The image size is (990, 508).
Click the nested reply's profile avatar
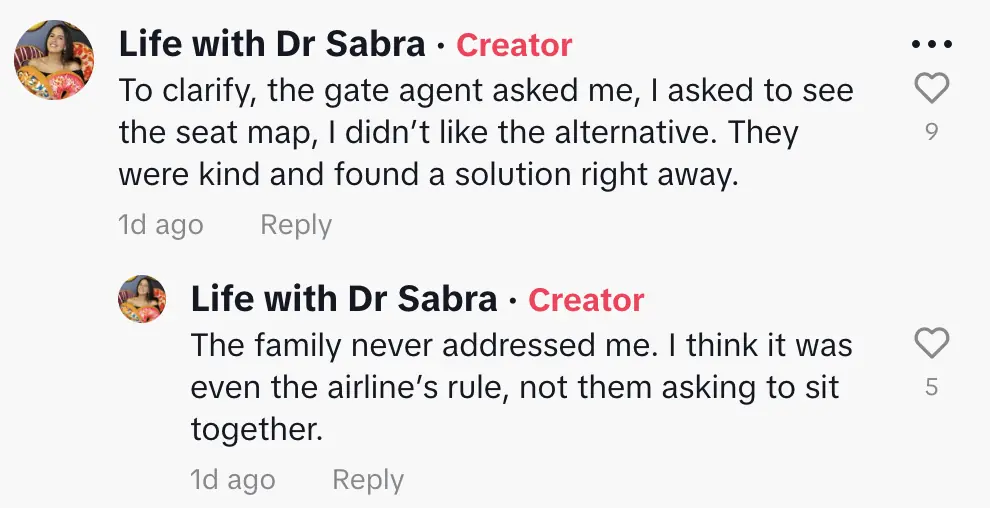(x=142, y=299)
